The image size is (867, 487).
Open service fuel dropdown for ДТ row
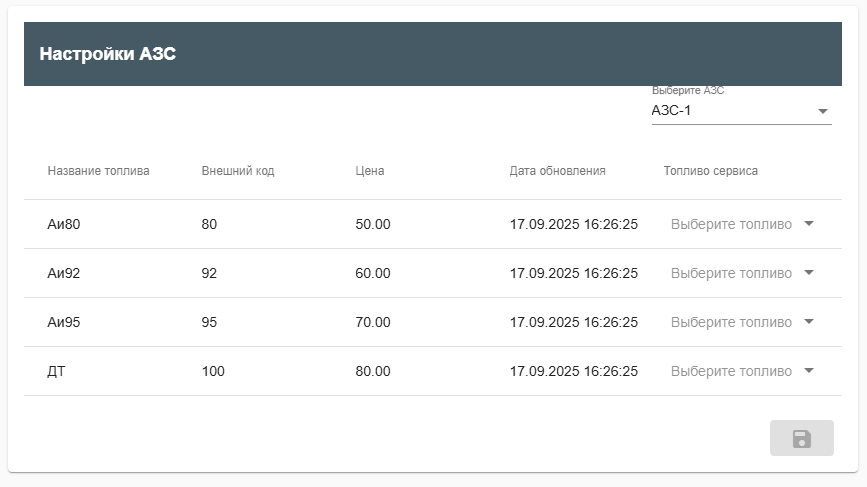[x=743, y=371]
